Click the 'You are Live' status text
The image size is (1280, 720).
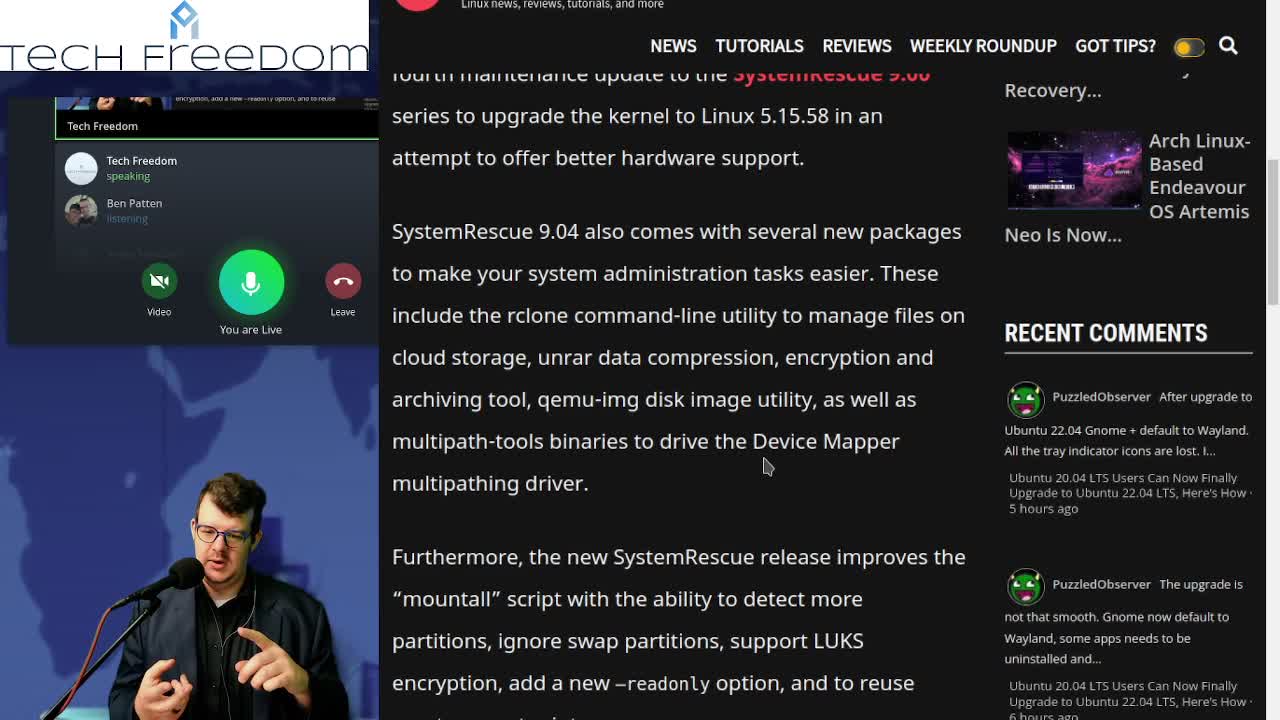click(x=250, y=330)
